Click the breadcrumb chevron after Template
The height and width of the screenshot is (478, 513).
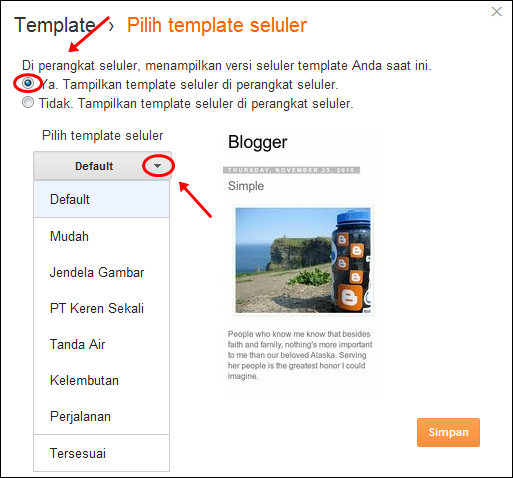111,26
